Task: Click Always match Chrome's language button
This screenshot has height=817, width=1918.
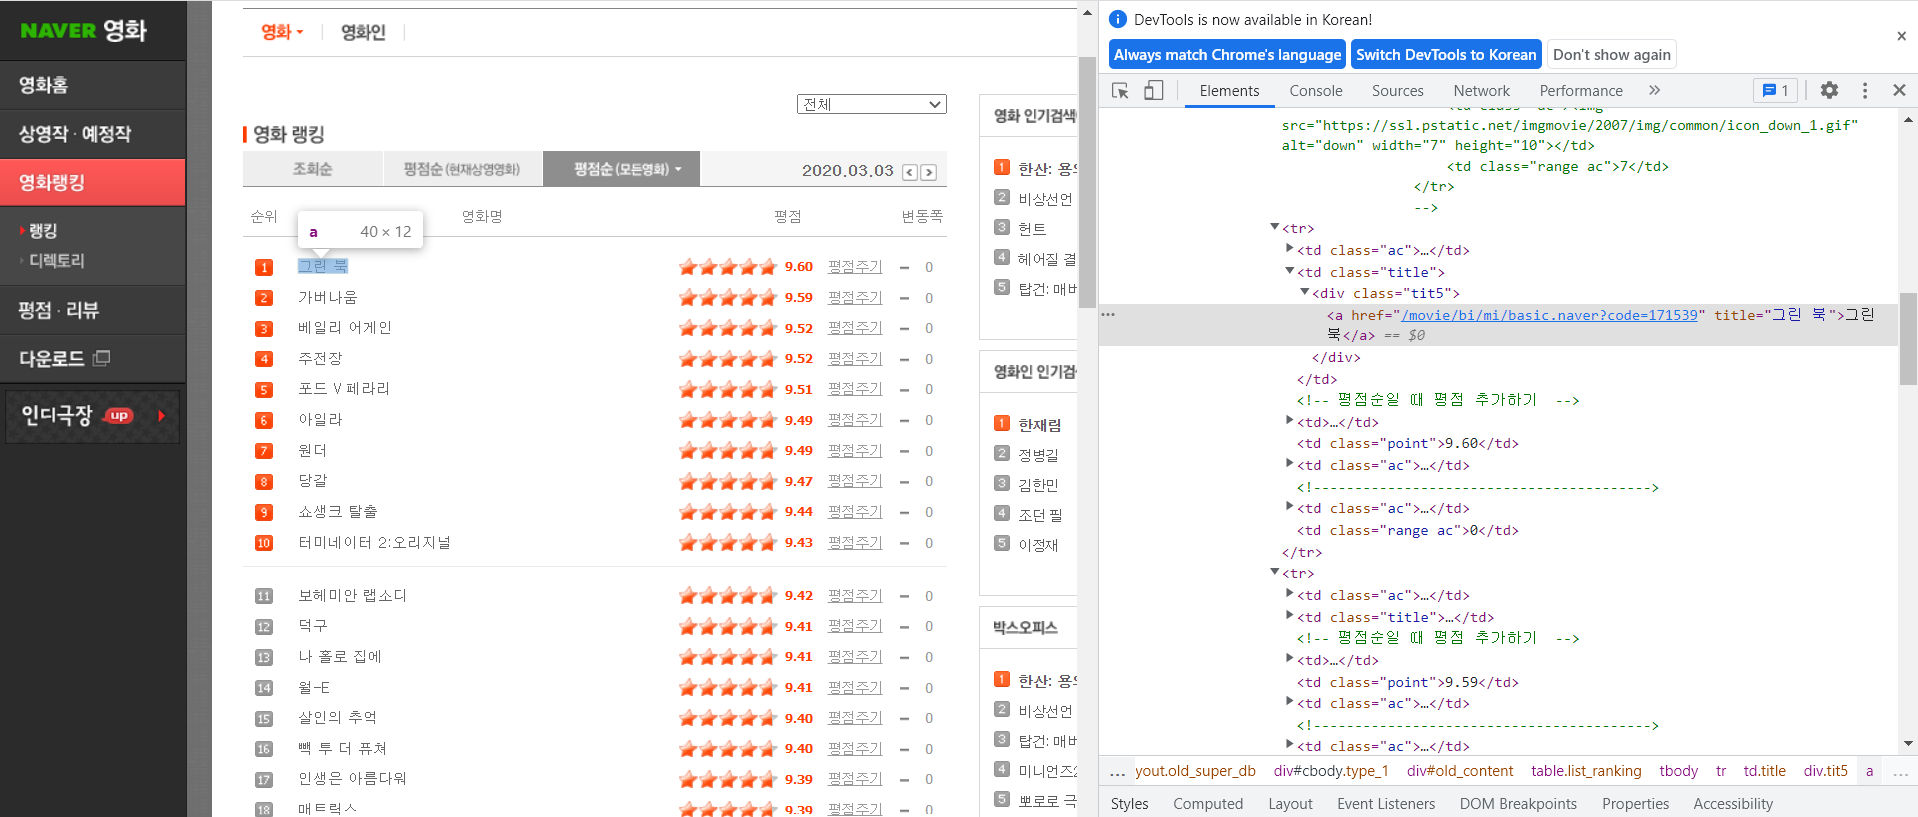Action: 1227,55
